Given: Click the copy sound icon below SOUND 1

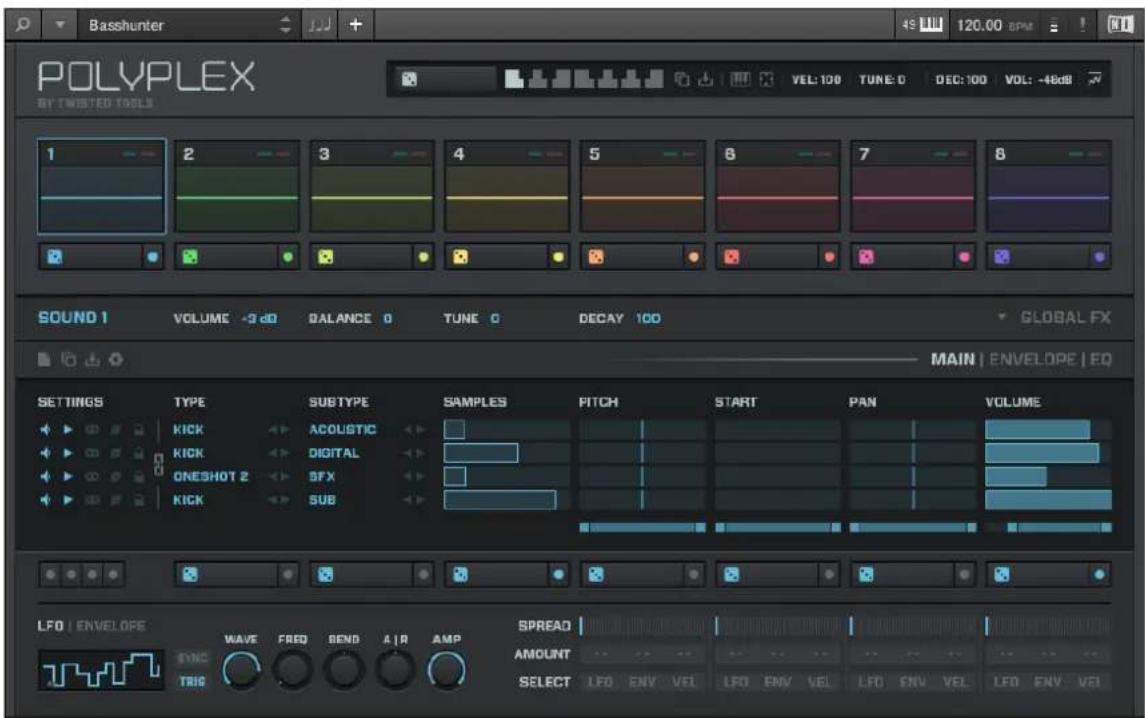Looking at the screenshot, I should click(69, 359).
